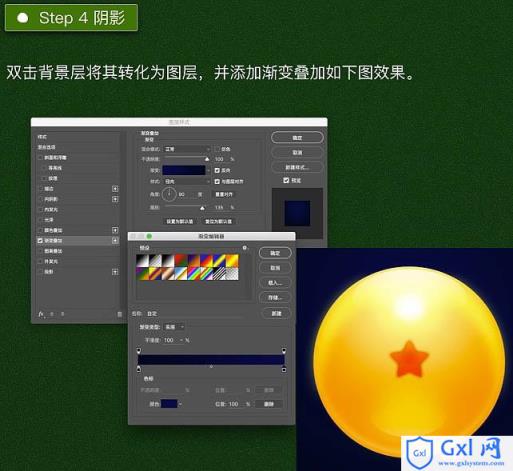Choose the copper gradient preset
The width and height of the screenshot is (513, 471).
coord(168,274)
